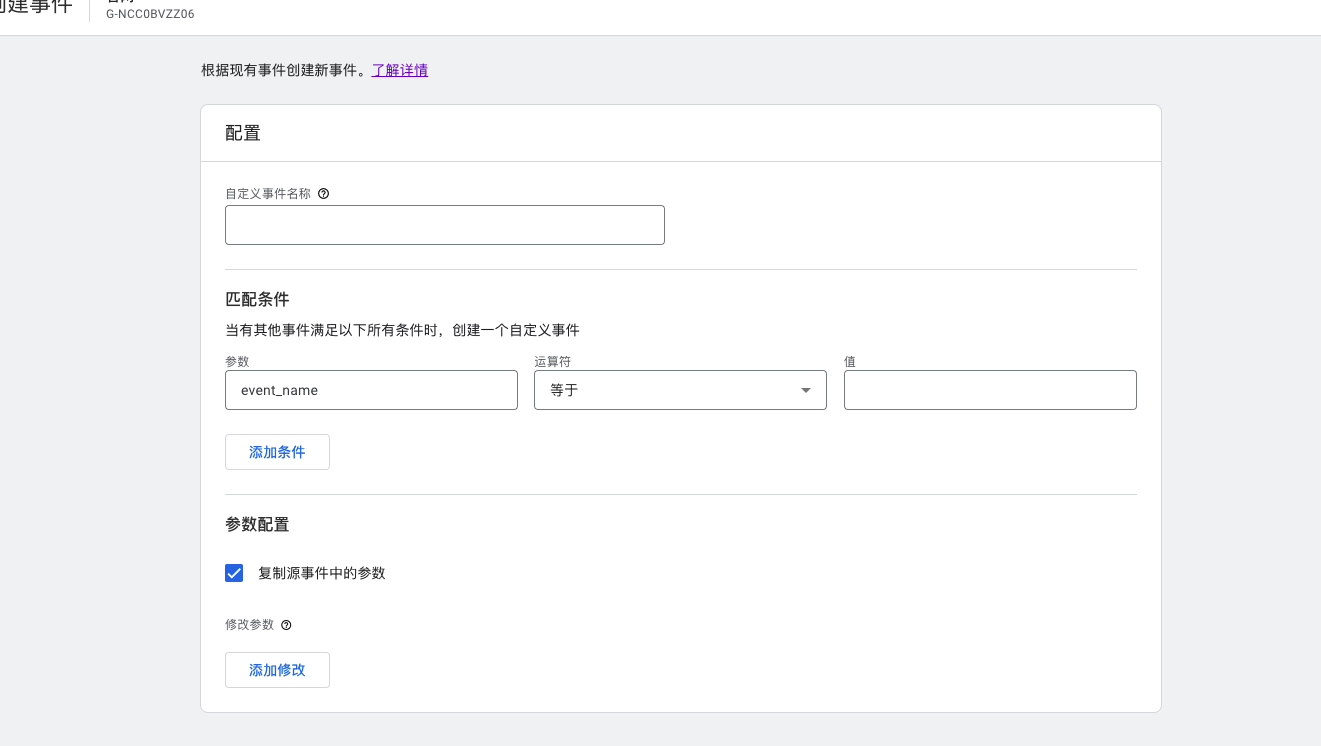This screenshot has width=1321, height=746.
Task: Select the G-NCC0BVZZ06 measurement ID text
Action: [x=150, y=15]
